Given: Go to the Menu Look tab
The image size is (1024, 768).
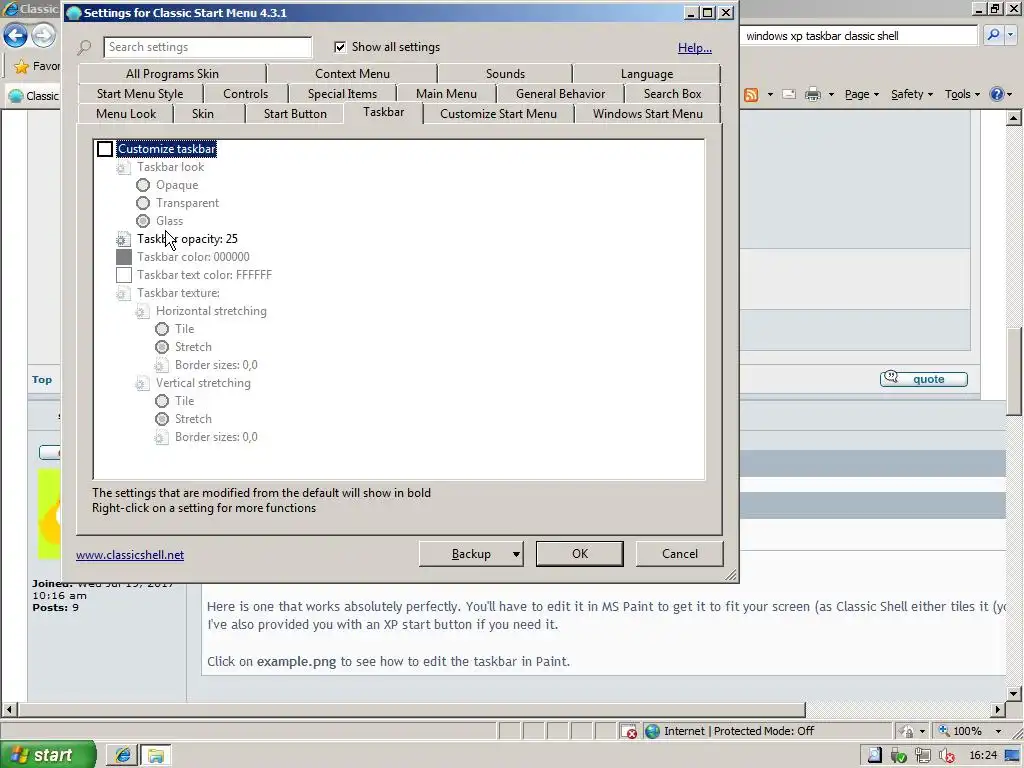Looking at the screenshot, I should click(126, 114).
